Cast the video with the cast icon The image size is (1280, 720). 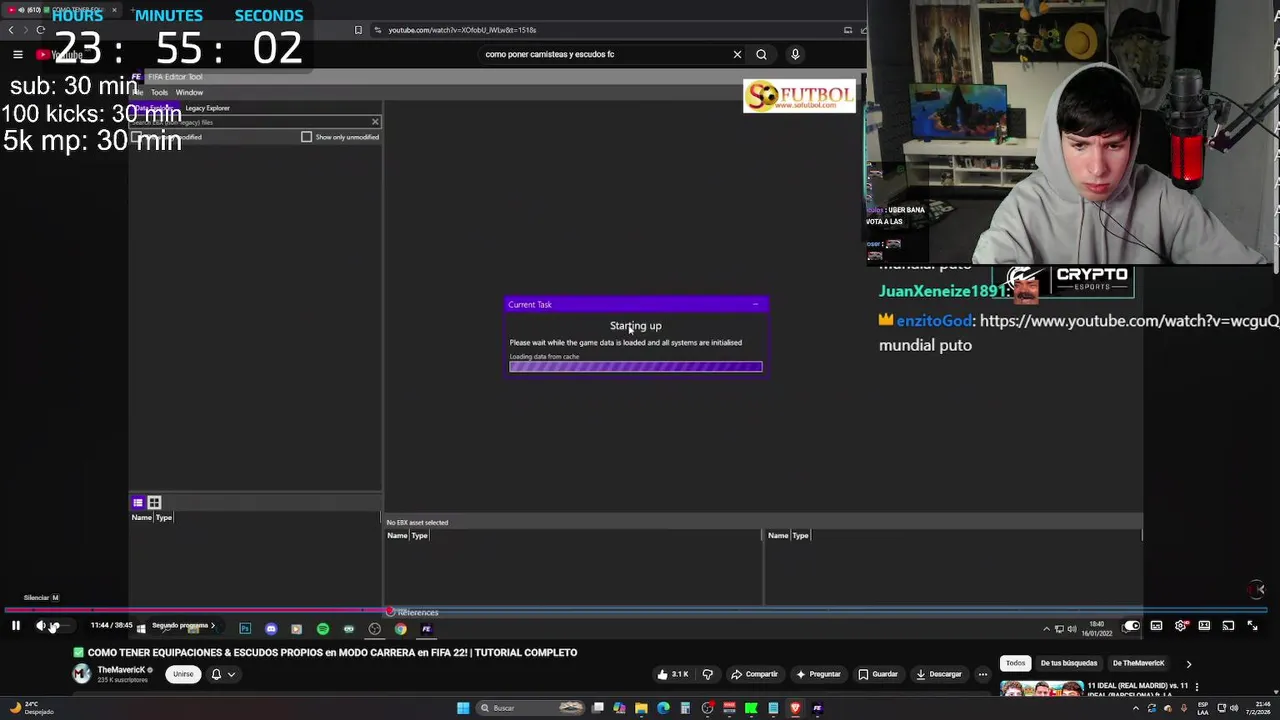pos(1228,626)
